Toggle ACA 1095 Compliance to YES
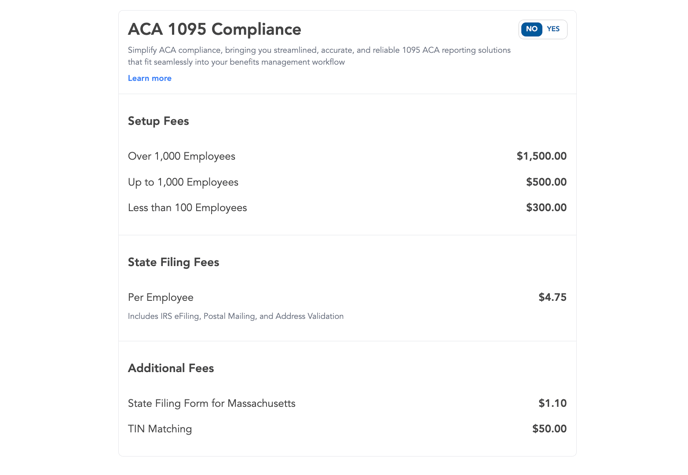Image resolution: width=688 pixels, height=475 pixels. pos(553,29)
